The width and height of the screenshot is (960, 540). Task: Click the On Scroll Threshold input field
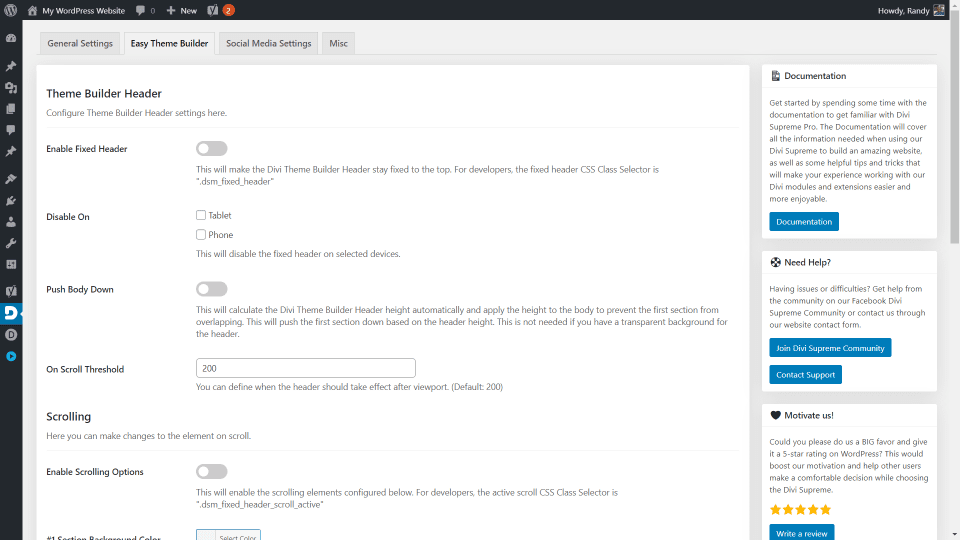point(305,368)
